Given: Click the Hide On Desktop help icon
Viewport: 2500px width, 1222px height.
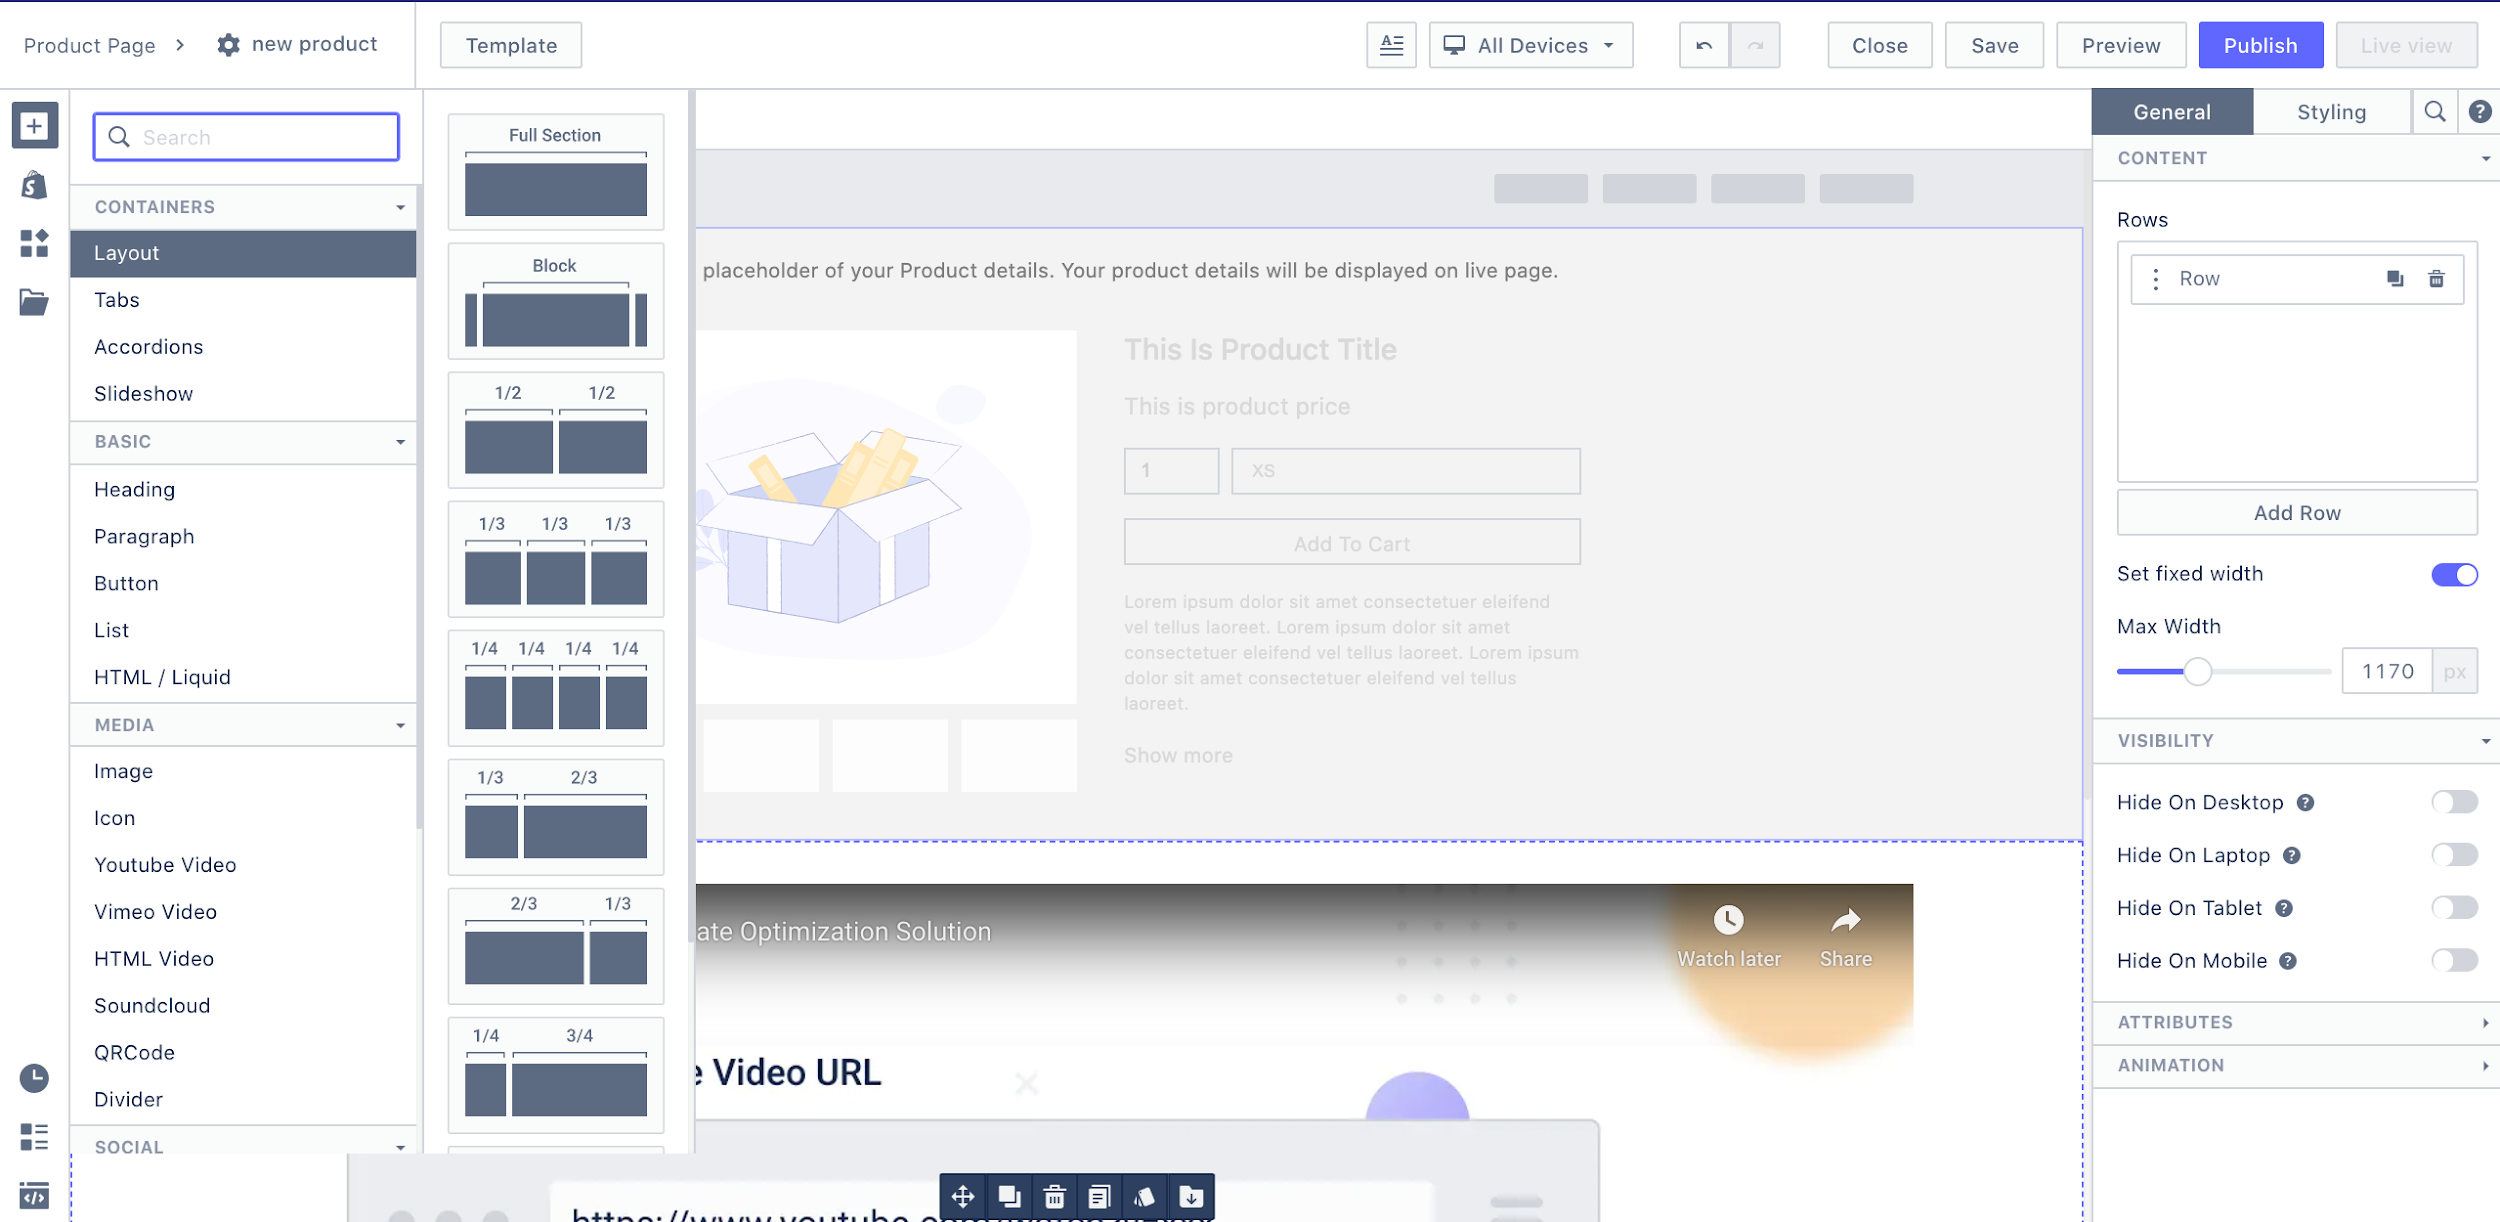Looking at the screenshot, I should pyautogui.click(x=2305, y=803).
